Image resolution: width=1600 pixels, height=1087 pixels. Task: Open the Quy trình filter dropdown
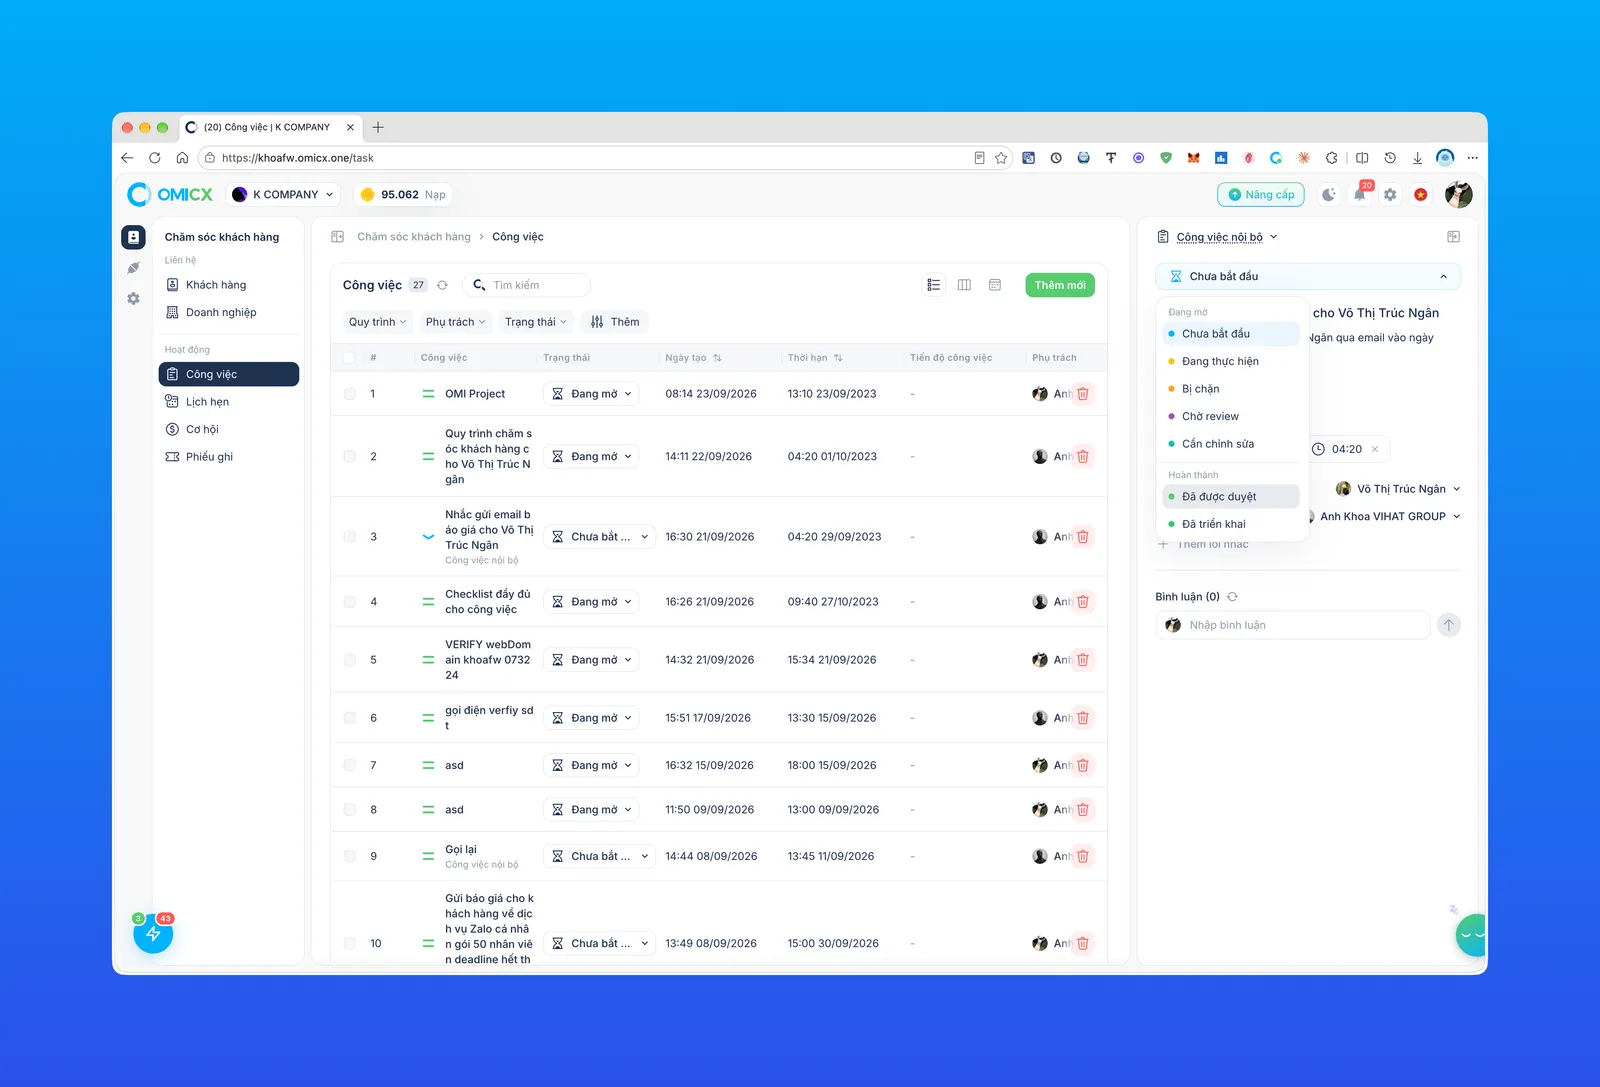(x=377, y=322)
